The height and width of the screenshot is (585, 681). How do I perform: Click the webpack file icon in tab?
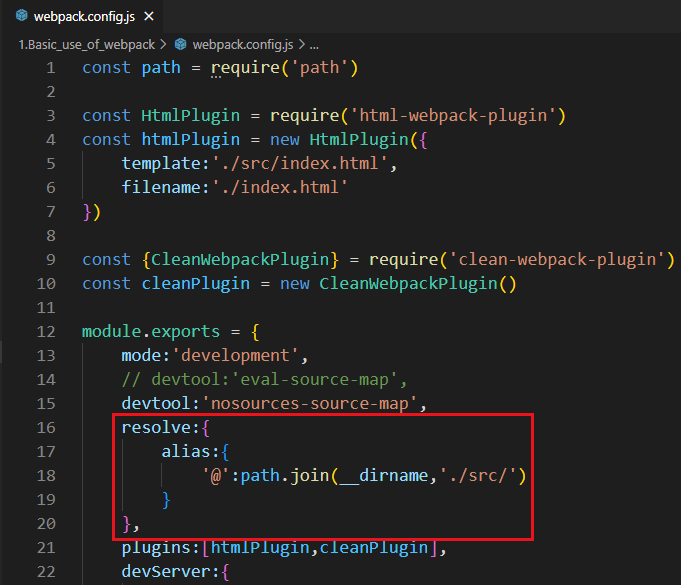[22, 16]
